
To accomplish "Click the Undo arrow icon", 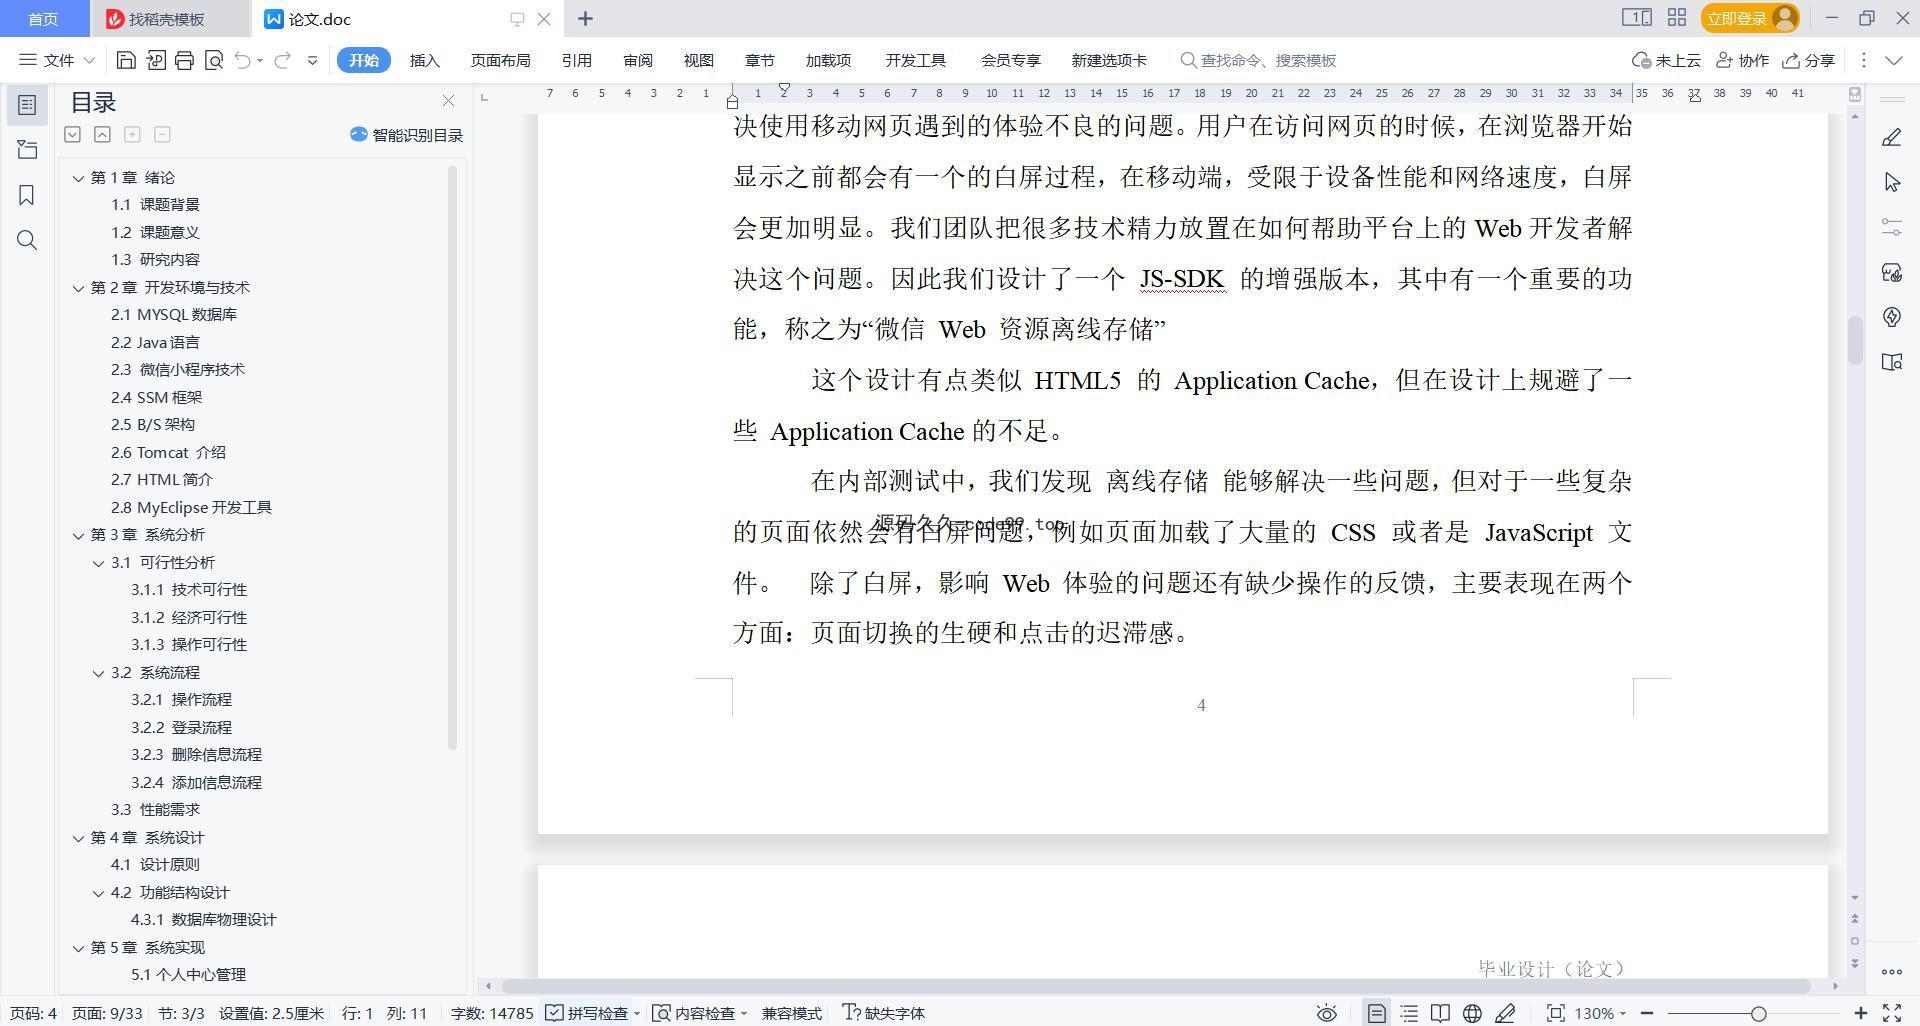I will (243, 60).
